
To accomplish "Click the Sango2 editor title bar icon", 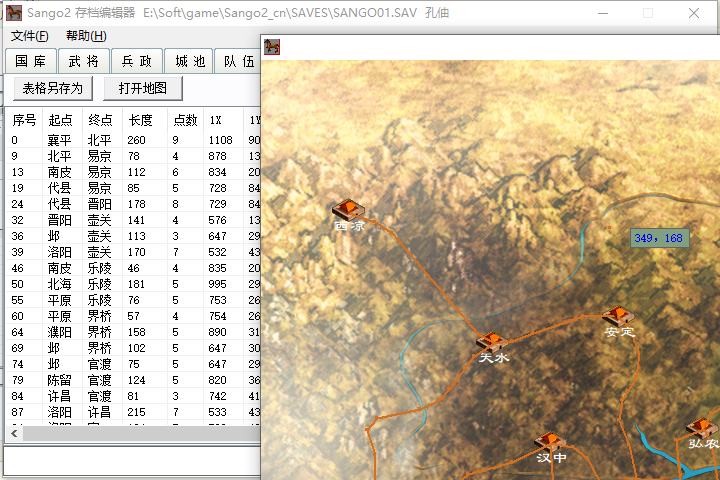I will coord(14,14).
